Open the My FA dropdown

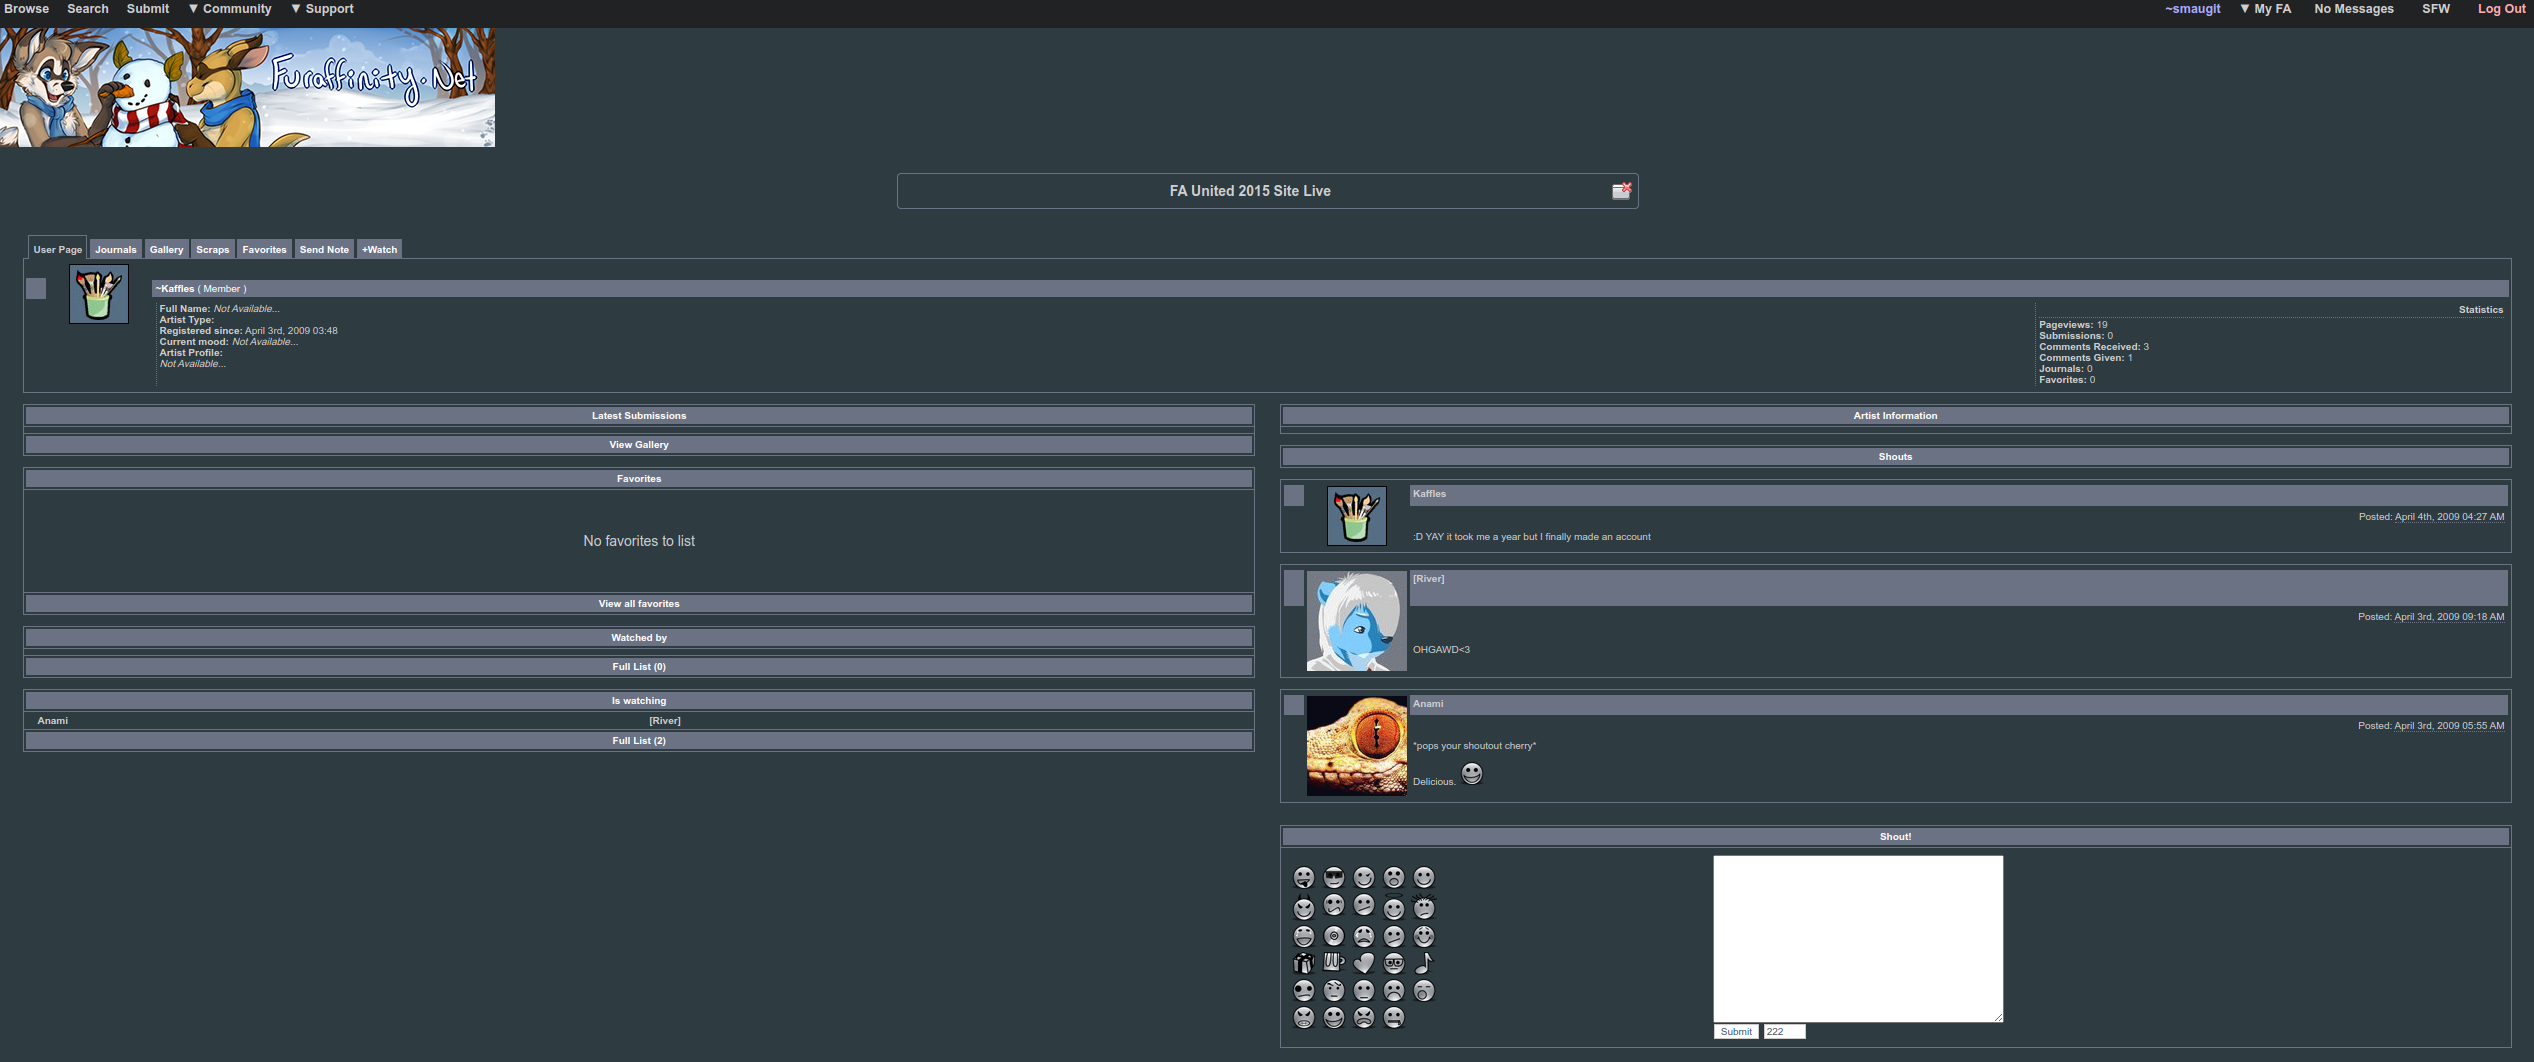click(x=2265, y=9)
